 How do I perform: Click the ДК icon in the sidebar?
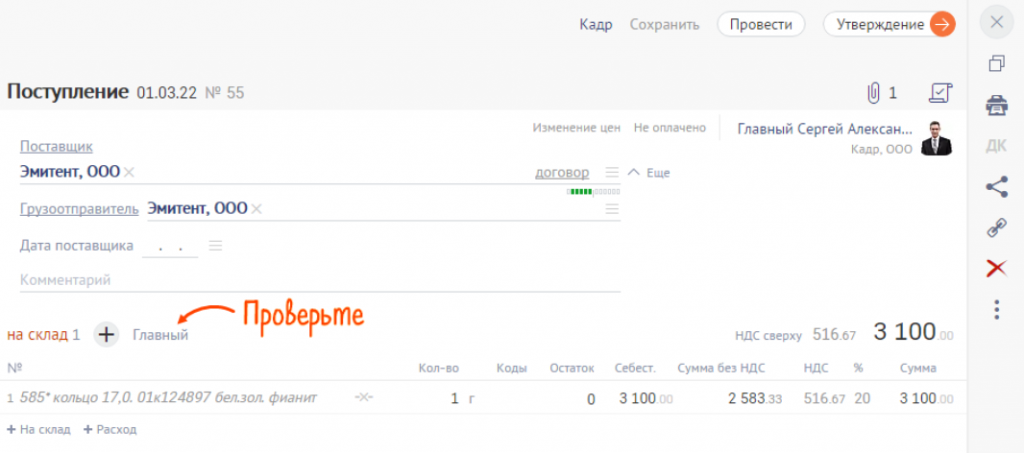tap(996, 146)
